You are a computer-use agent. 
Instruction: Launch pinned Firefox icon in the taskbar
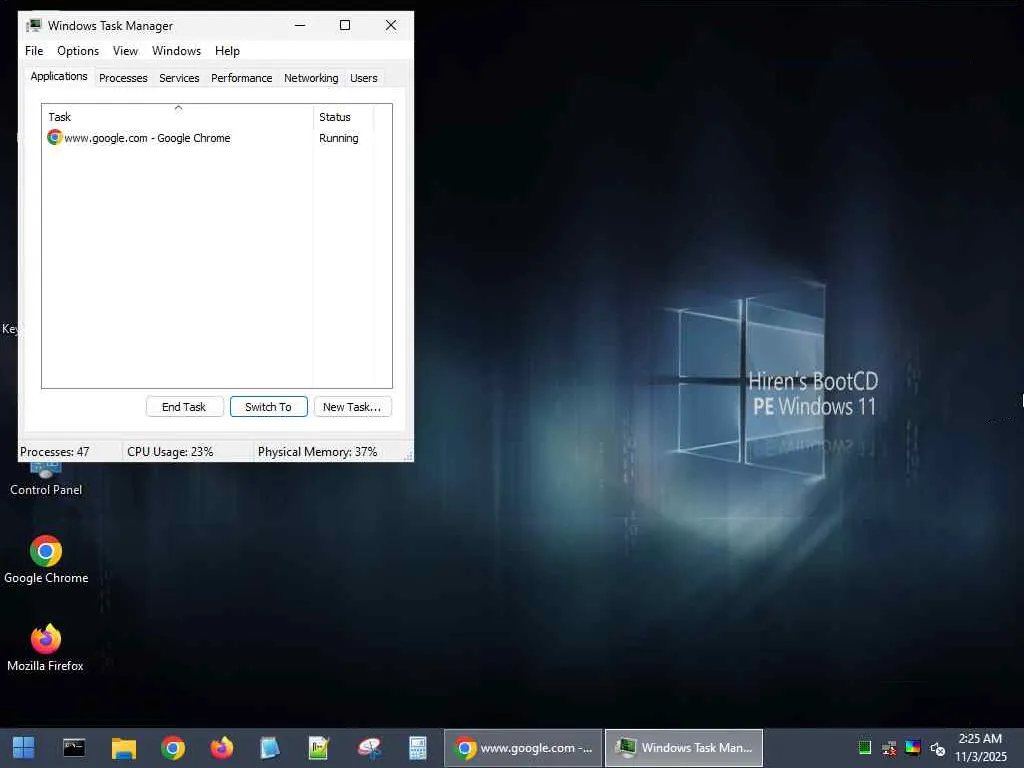pyautogui.click(x=221, y=748)
